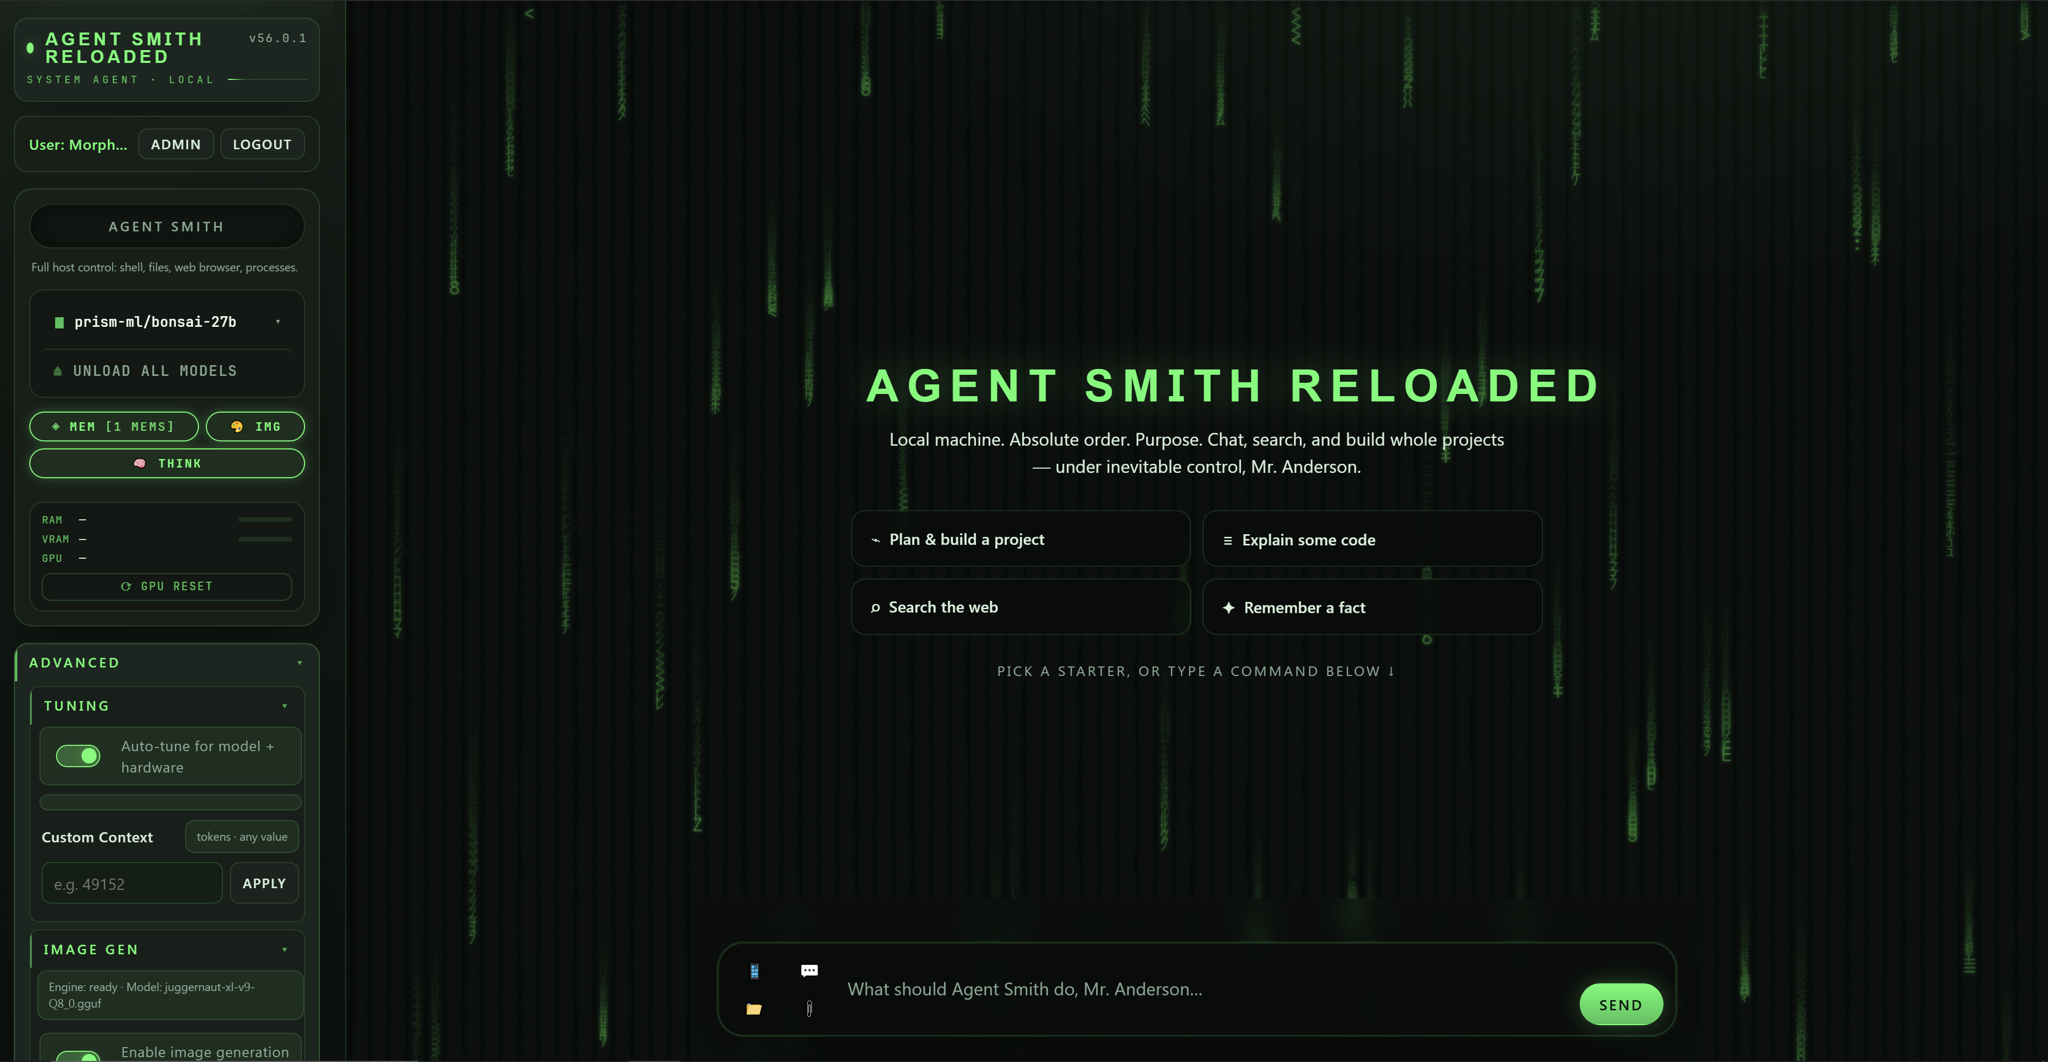Click the green SEND button
The height and width of the screenshot is (1062, 2048).
coord(1620,1004)
